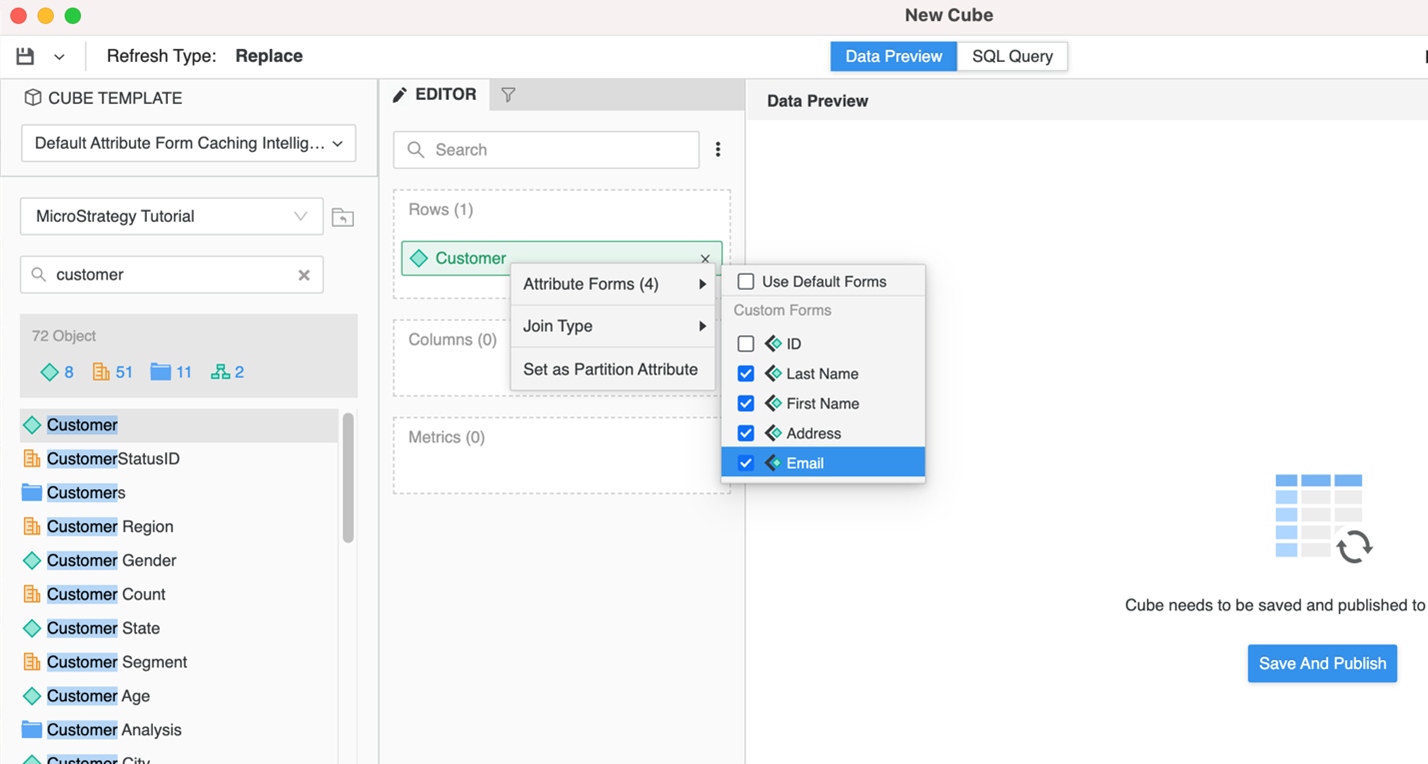Uncheck the Address form checkbox
Screen dimensions: 1428x764
(x=746, y=433)
